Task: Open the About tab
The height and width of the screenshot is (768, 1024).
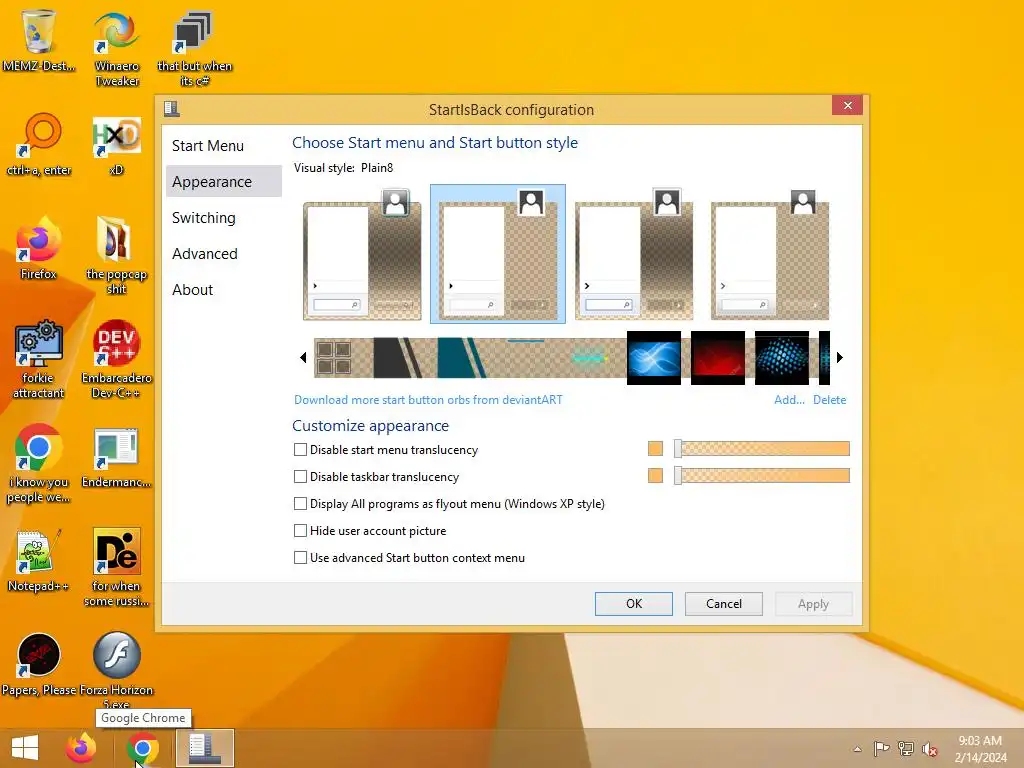Action: (224, 289)
